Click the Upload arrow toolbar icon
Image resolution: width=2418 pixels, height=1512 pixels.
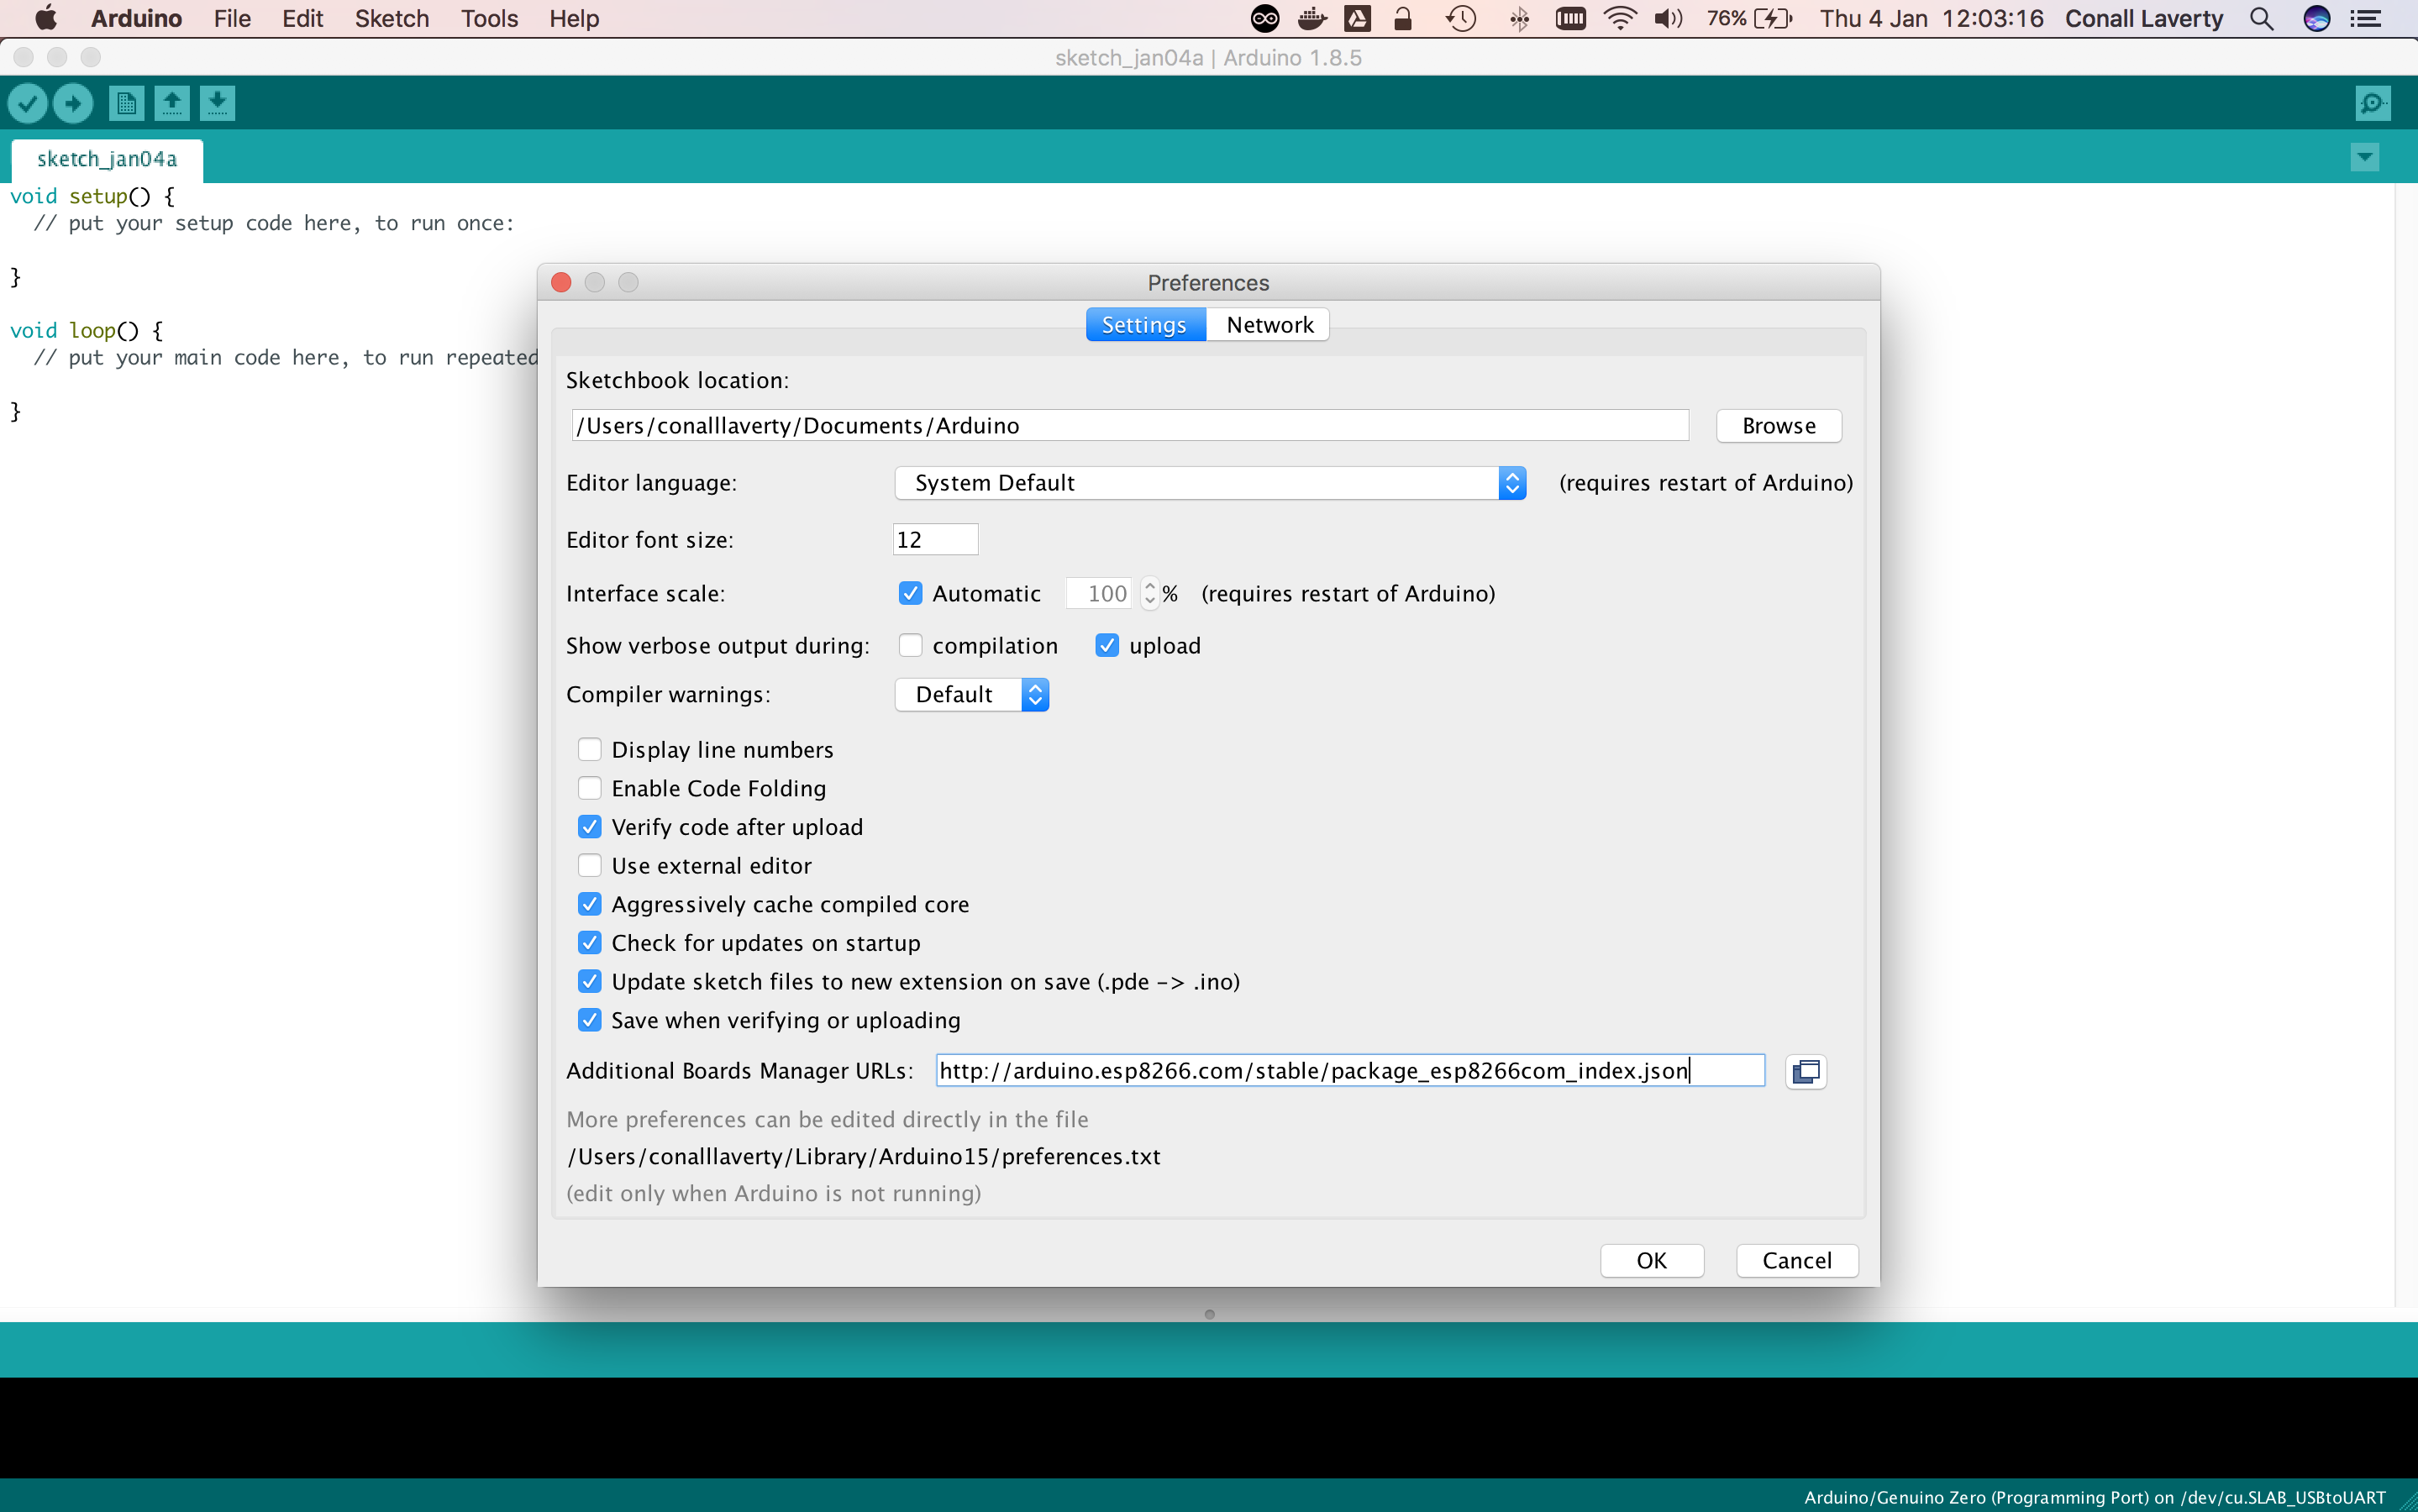click(73, 103)
